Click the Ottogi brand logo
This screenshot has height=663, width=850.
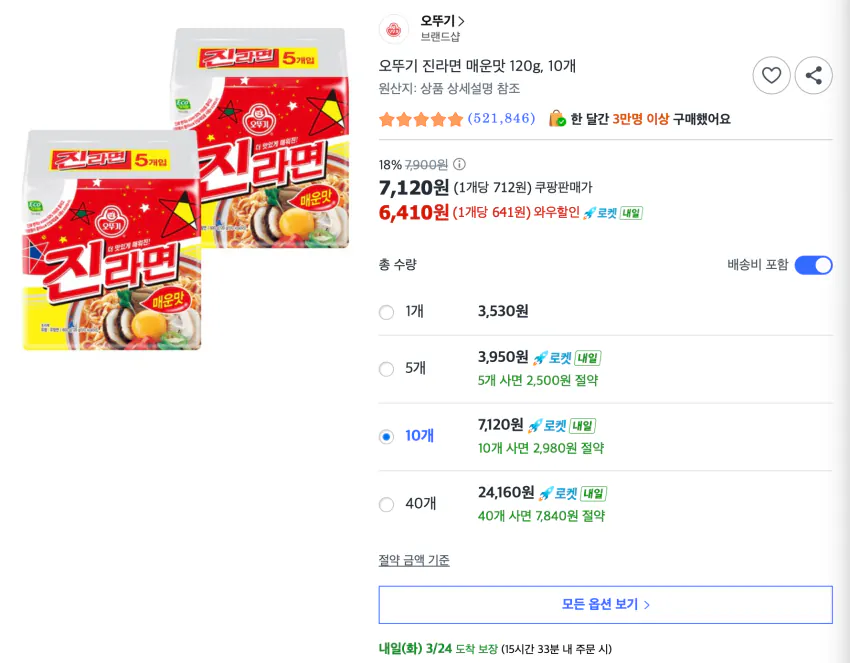point(395,28)
